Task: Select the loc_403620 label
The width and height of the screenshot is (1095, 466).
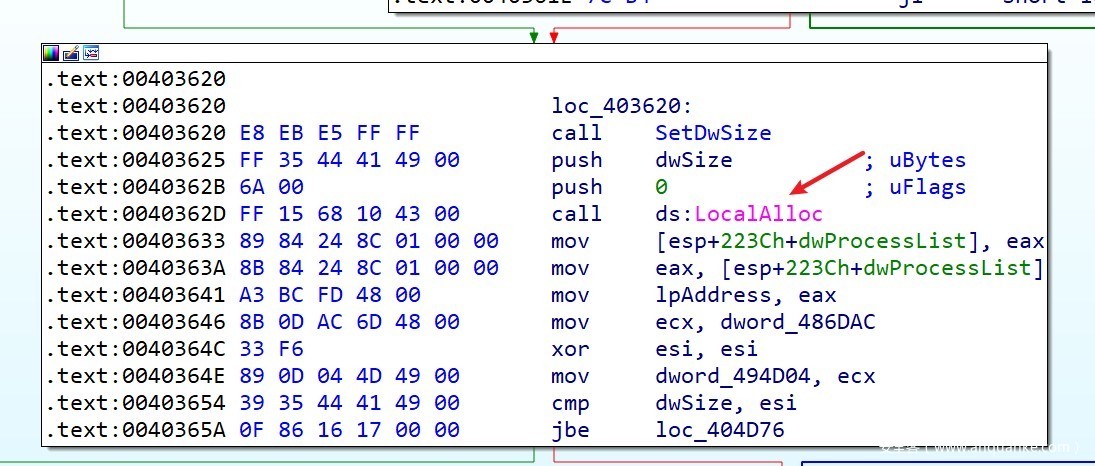Action: tap(622, 106)
